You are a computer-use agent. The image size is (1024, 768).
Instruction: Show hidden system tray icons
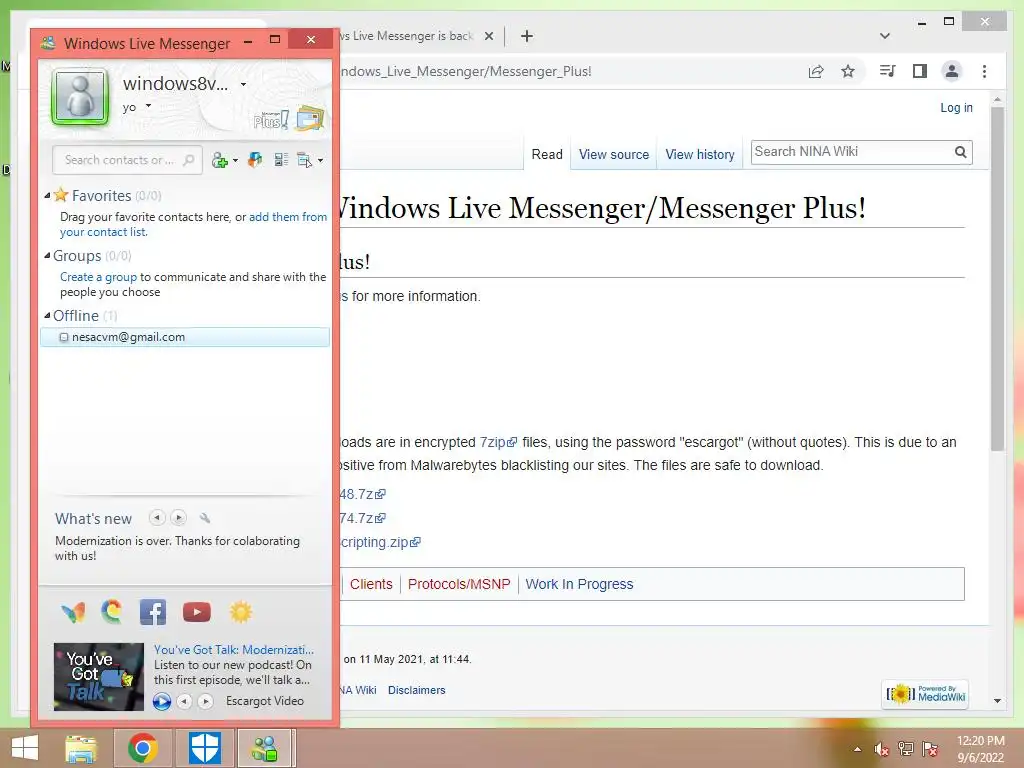[x=857, y=749]
